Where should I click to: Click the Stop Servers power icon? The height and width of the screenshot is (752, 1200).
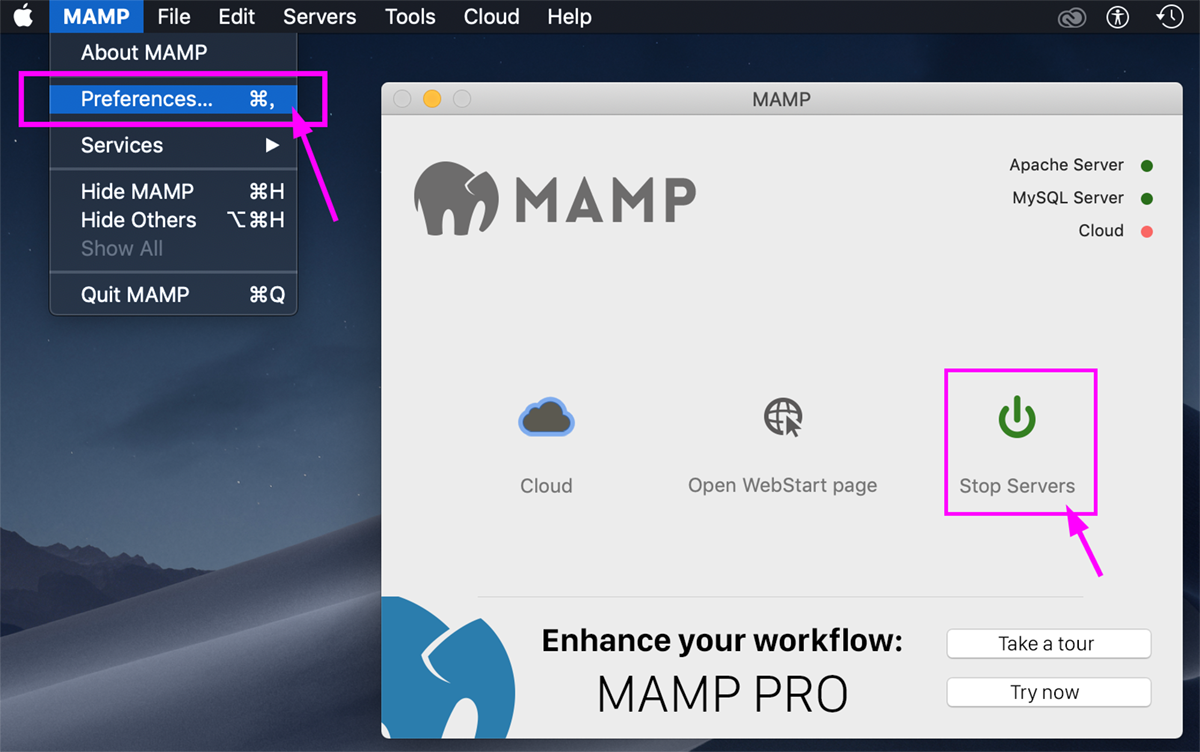[x=1017, y=418]
